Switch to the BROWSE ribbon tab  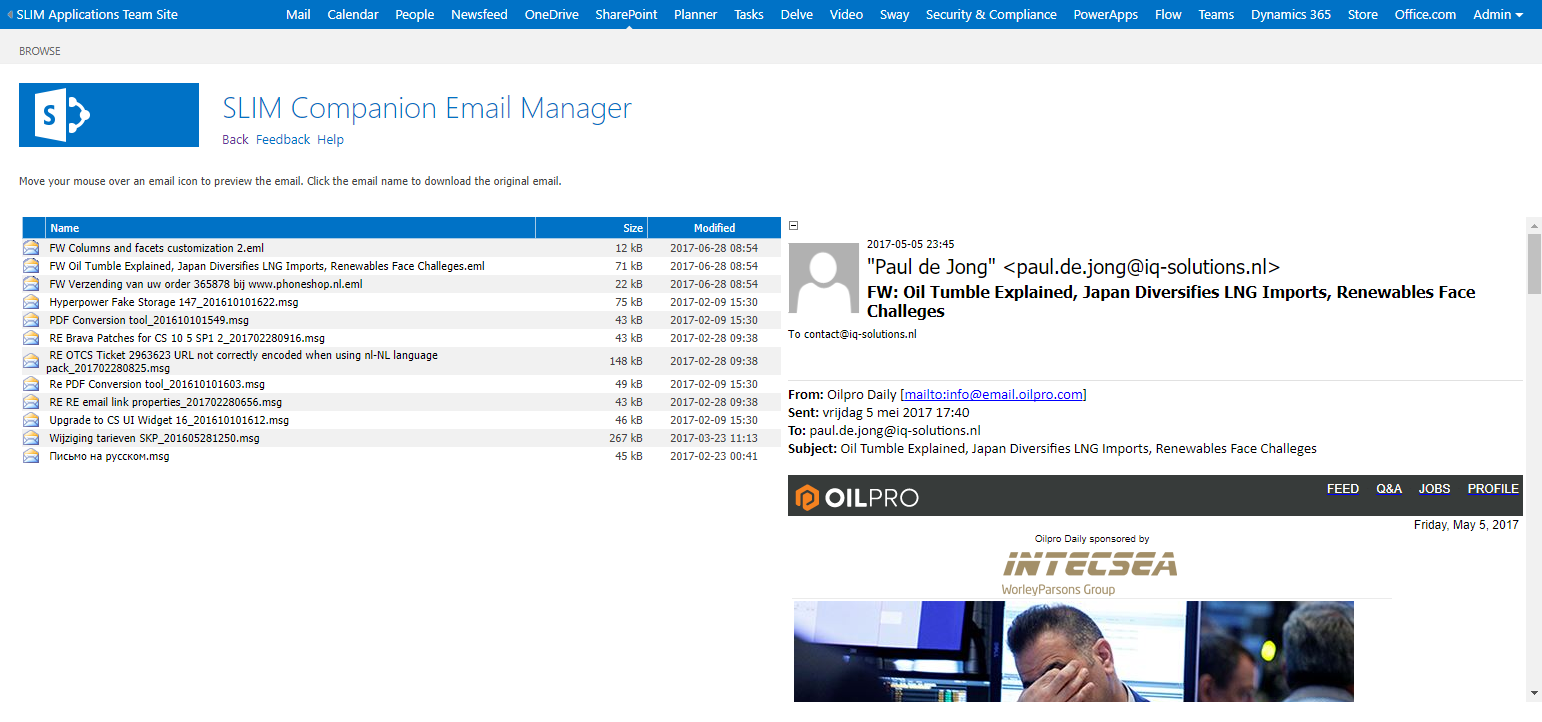tap(39, 50)
